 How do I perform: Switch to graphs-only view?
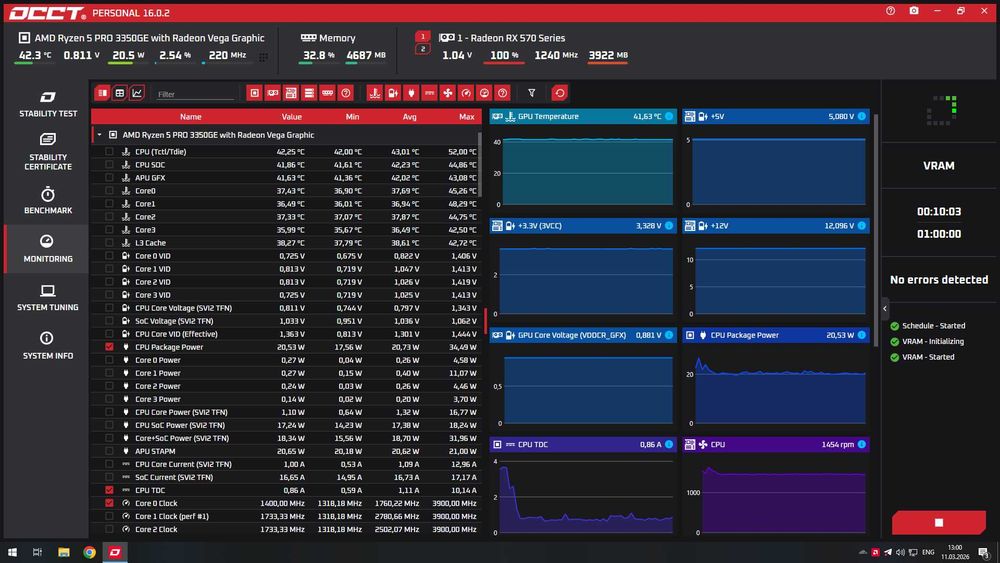click(136, 93)
